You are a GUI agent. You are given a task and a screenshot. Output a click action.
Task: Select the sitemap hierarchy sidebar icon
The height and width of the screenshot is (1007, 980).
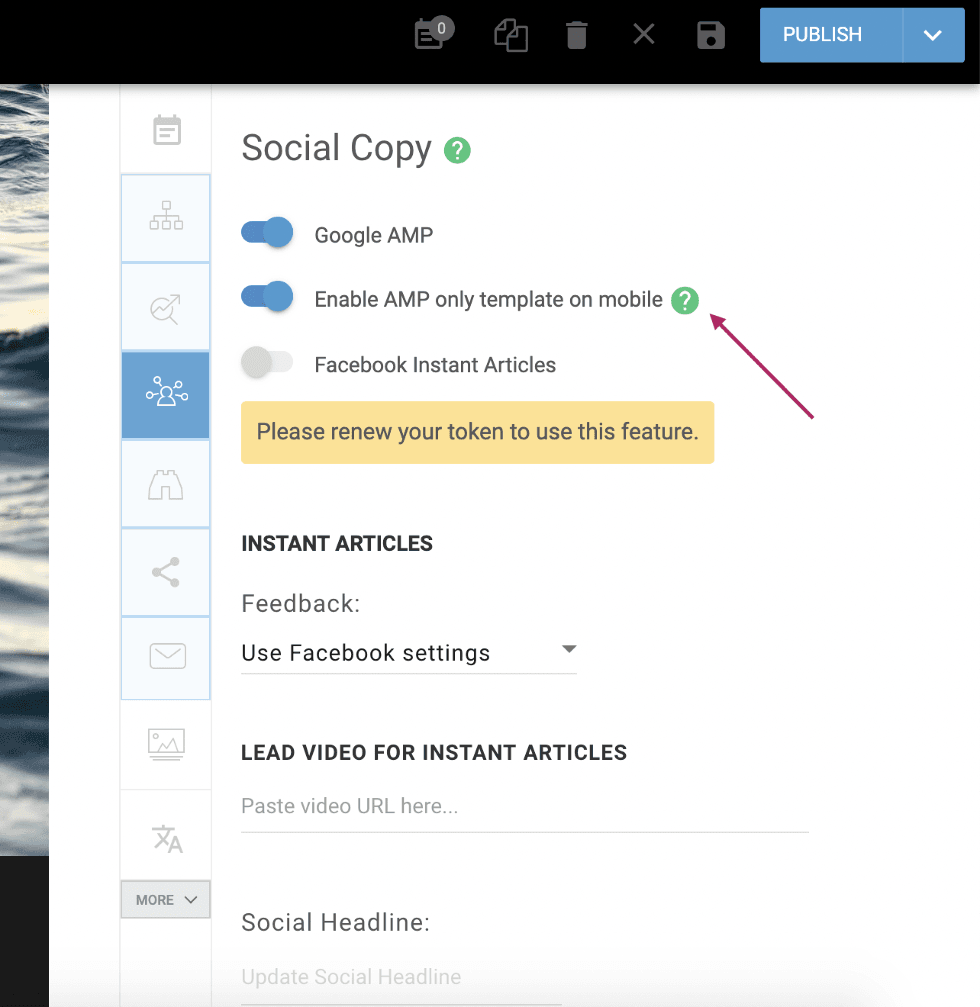166,217
